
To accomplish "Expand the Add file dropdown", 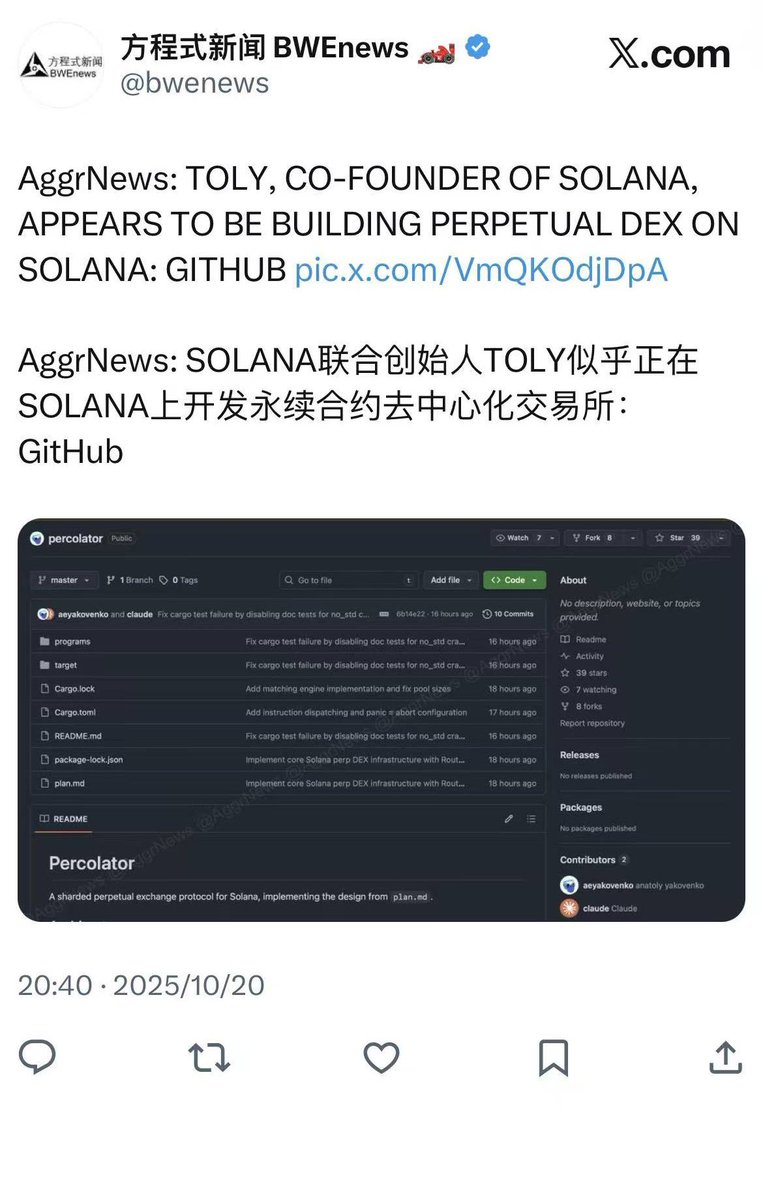I will coord(450,580).
